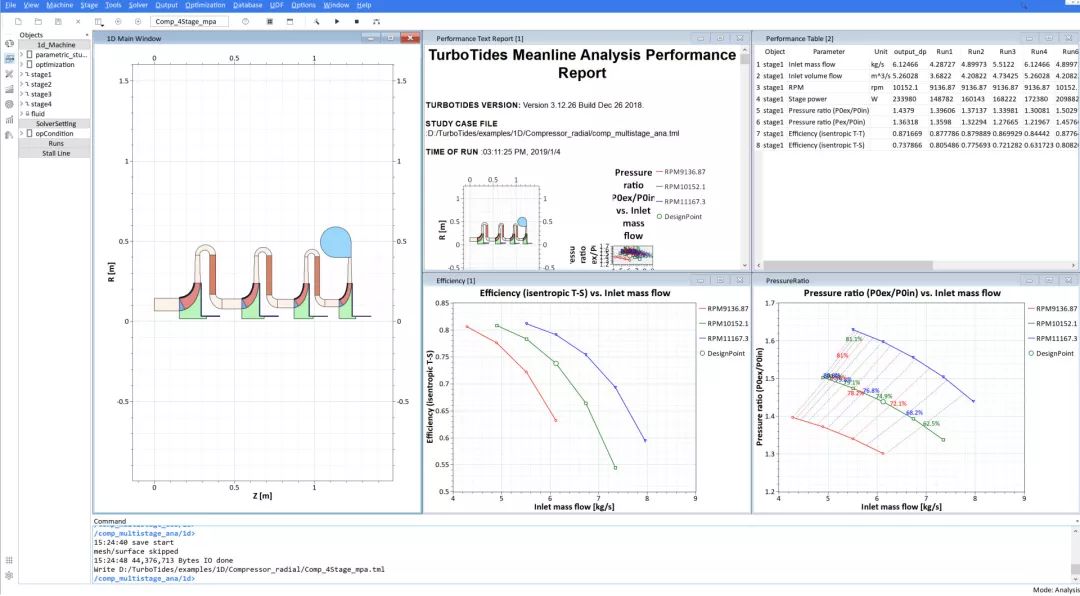Viewport: 1080px width, 596px height.
Task: Click the help question mark toolbar icon
Action: (x=246, y=21)
